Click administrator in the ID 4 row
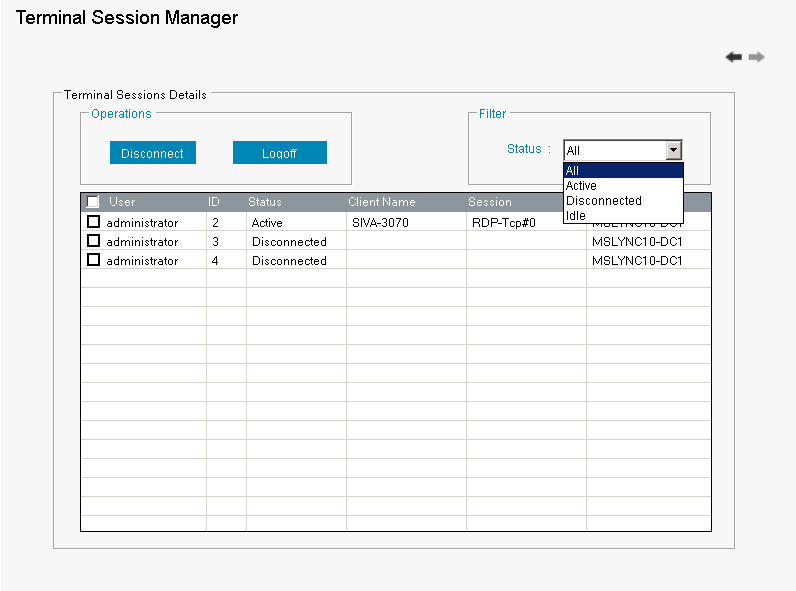 [142, 260]
